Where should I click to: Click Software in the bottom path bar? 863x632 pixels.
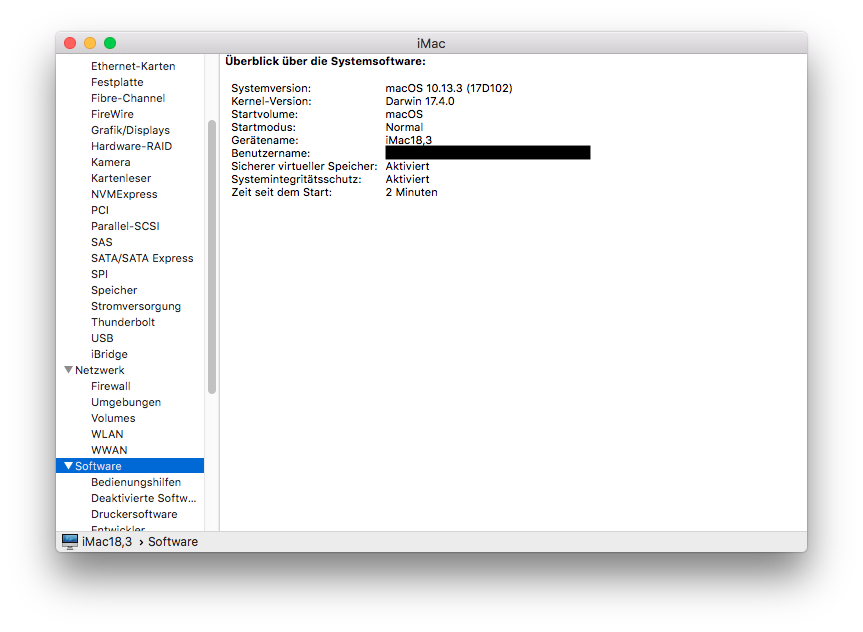click(173, 542)
